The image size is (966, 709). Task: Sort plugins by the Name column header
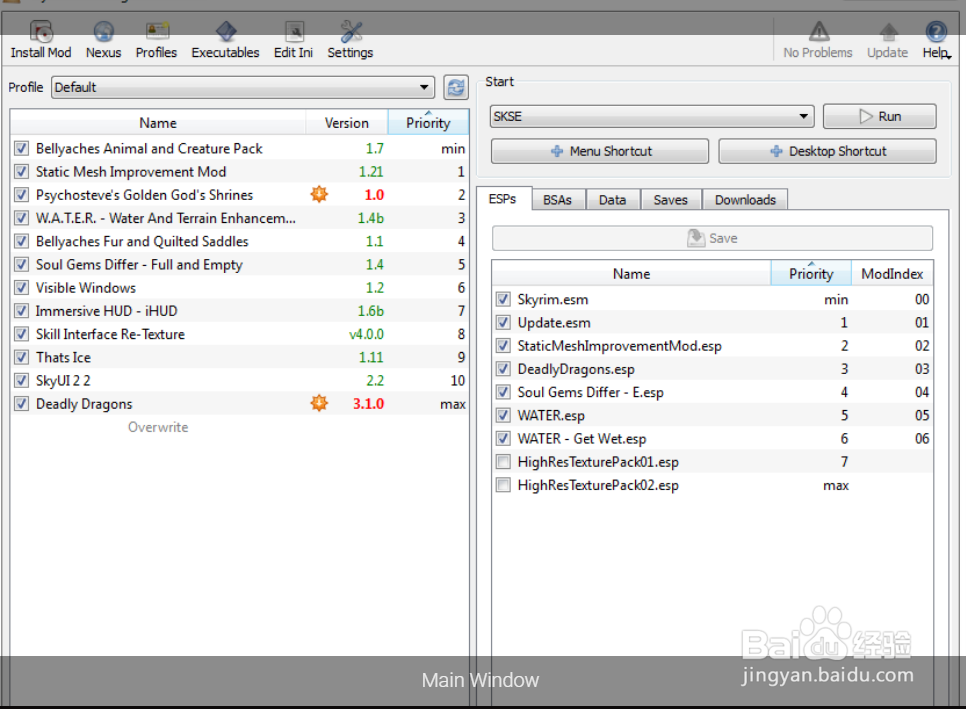[x=631, y=274]
